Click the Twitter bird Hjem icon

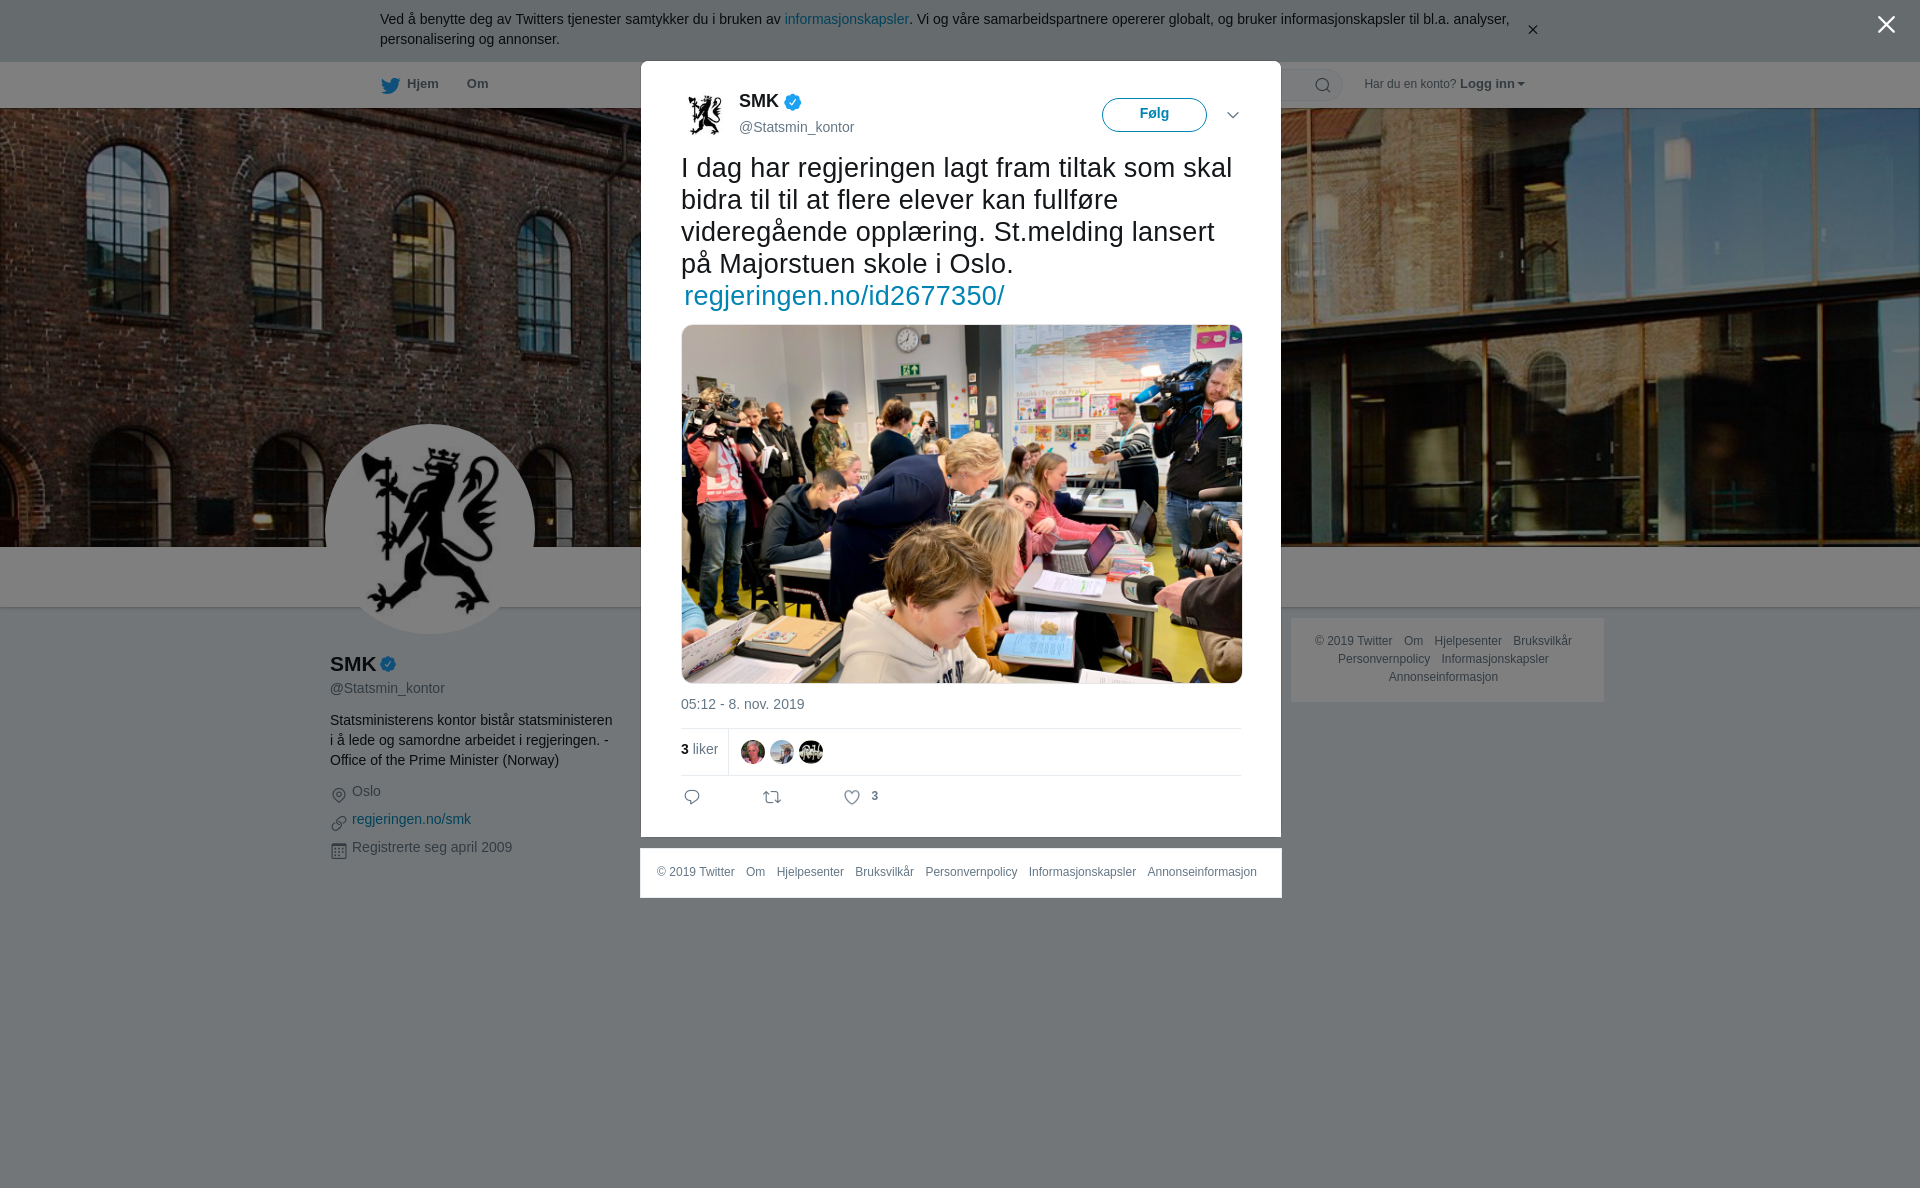coord(390,85)
